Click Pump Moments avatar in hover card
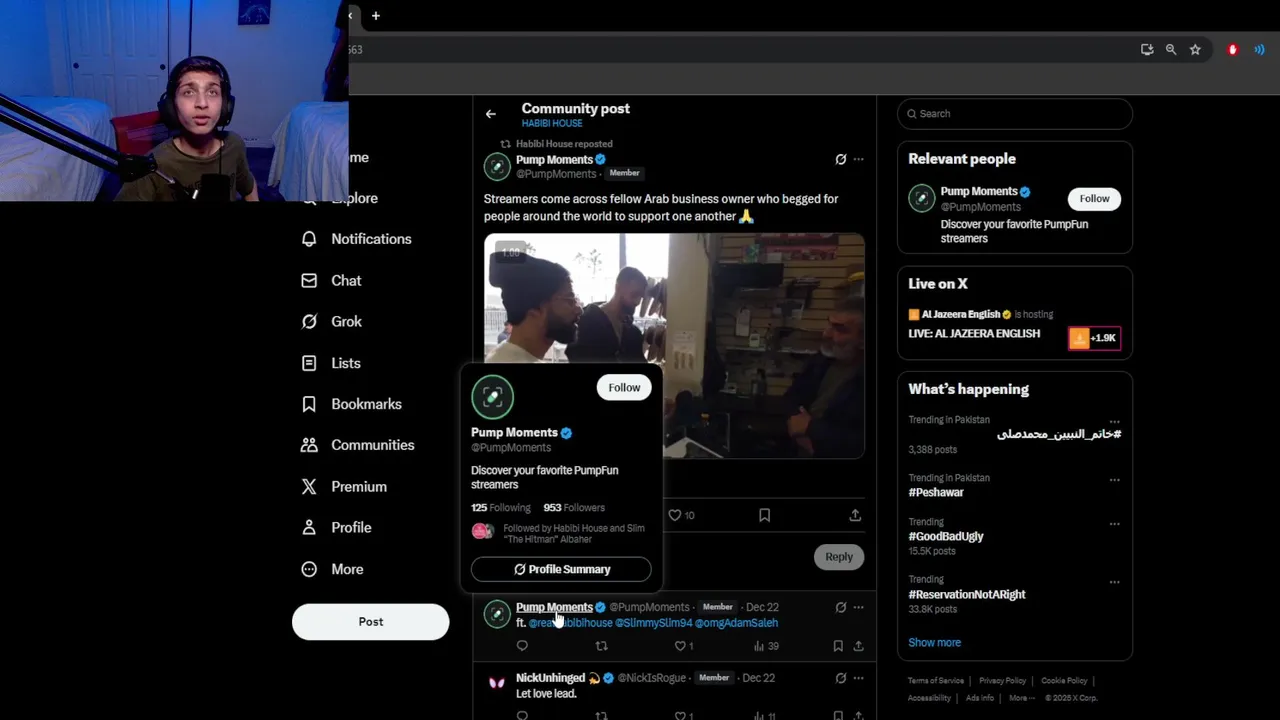 [x=492, y=397]
